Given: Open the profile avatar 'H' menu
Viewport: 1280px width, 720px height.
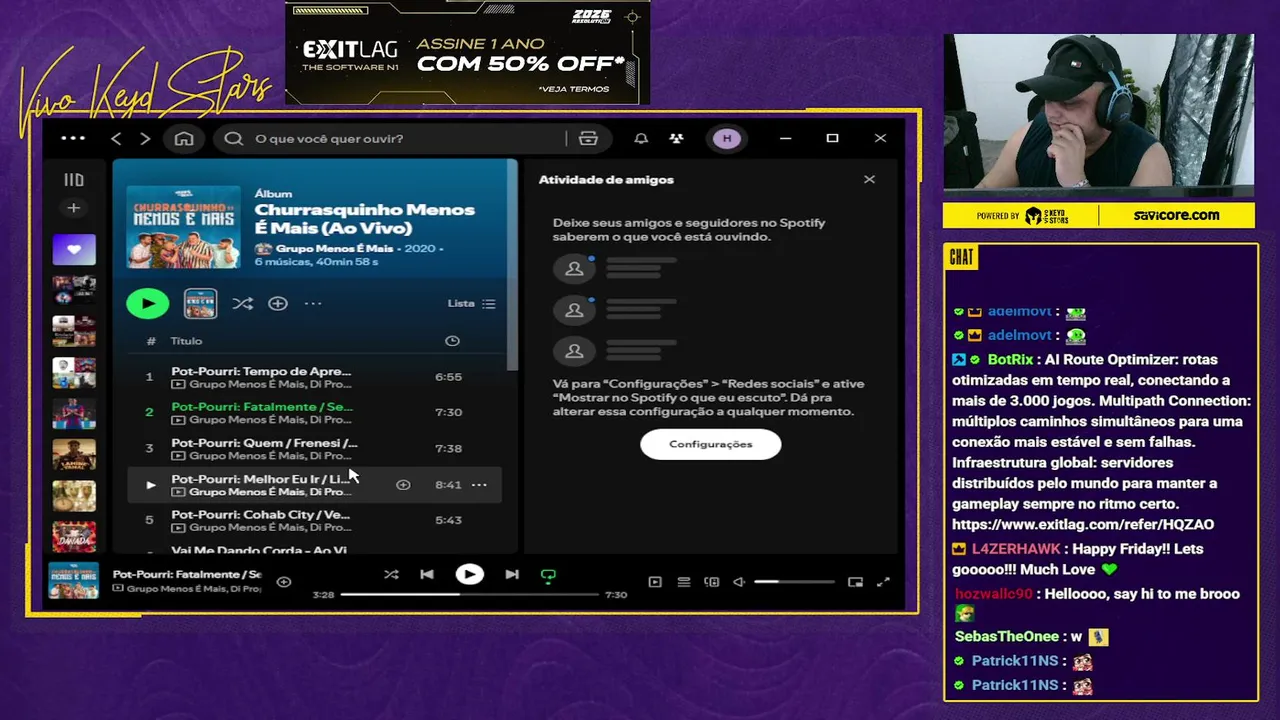Looking at the screenshot, I should (x=727, y=138).
